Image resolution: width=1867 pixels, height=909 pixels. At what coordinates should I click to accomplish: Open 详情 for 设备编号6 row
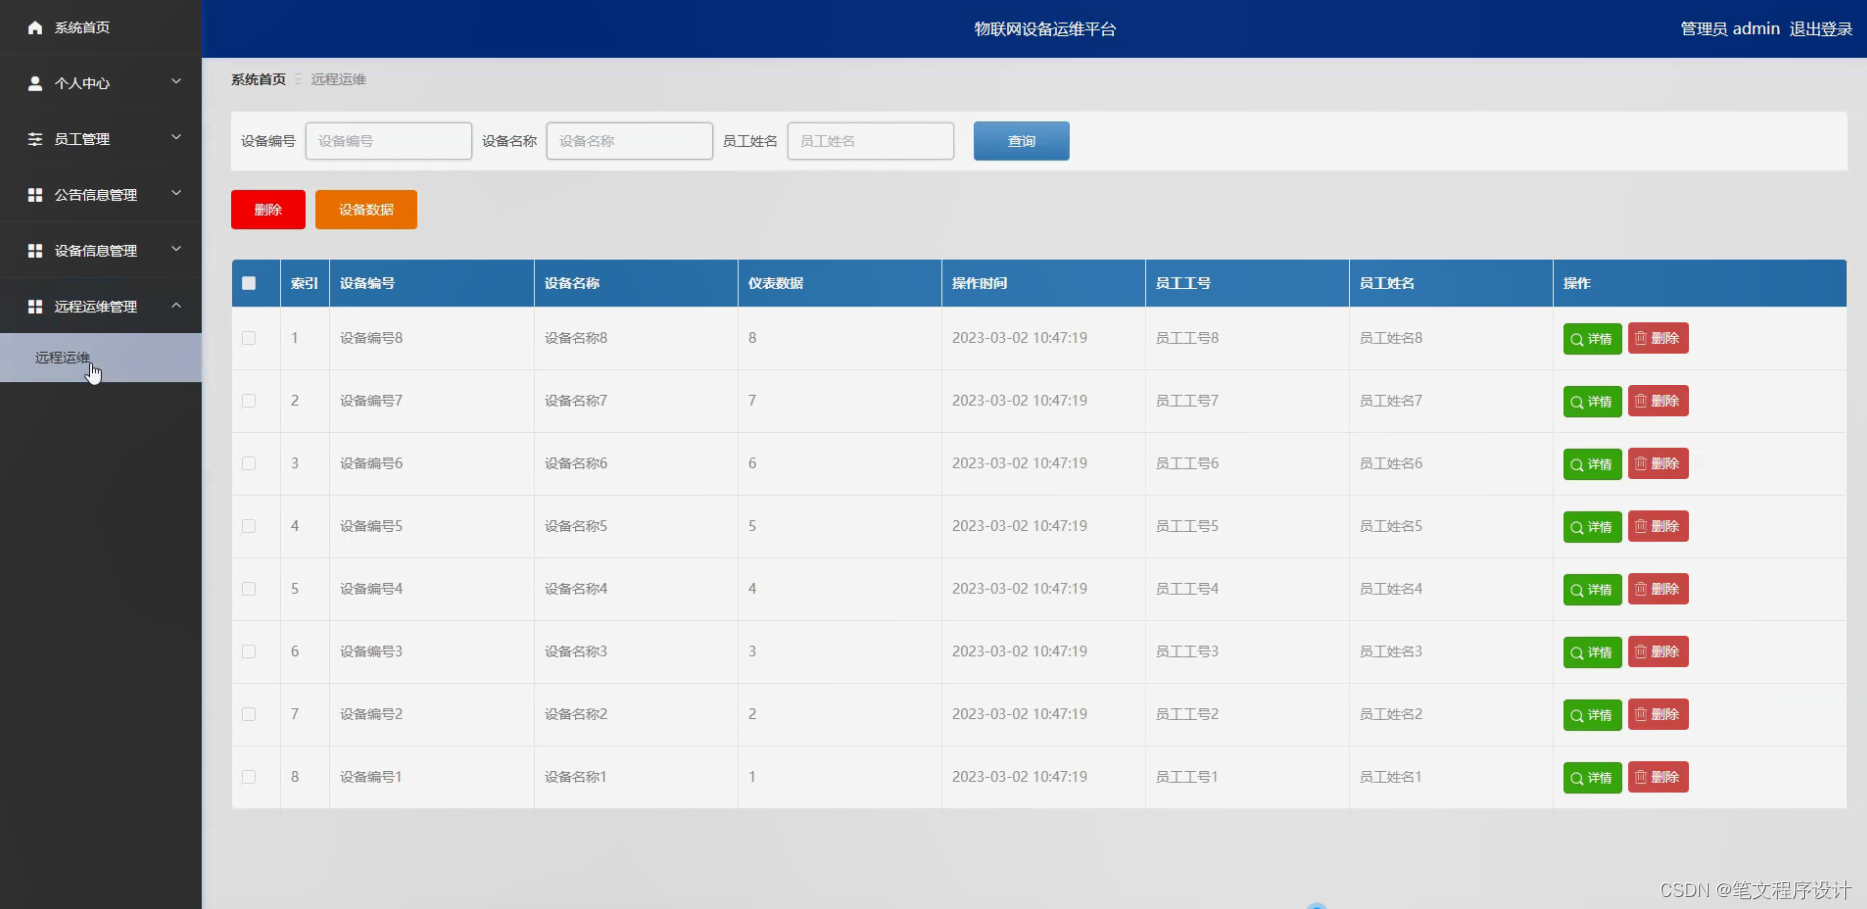point(1592,465)
